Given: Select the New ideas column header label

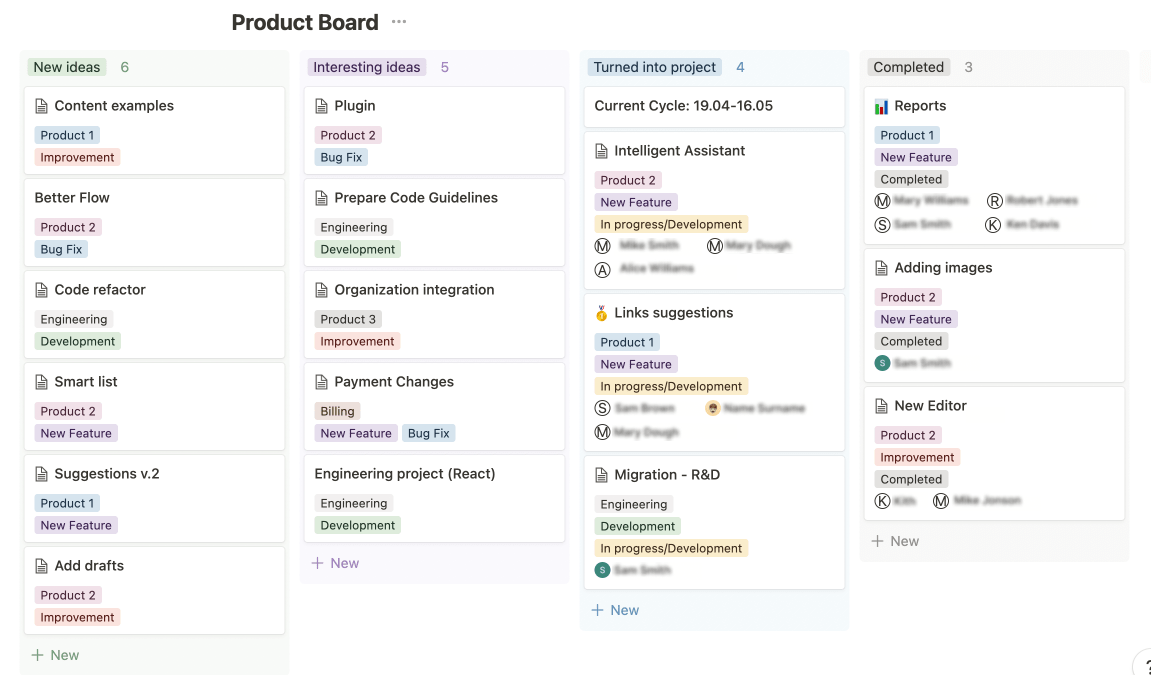Looking at the screenshot, I should coord(67,67).
